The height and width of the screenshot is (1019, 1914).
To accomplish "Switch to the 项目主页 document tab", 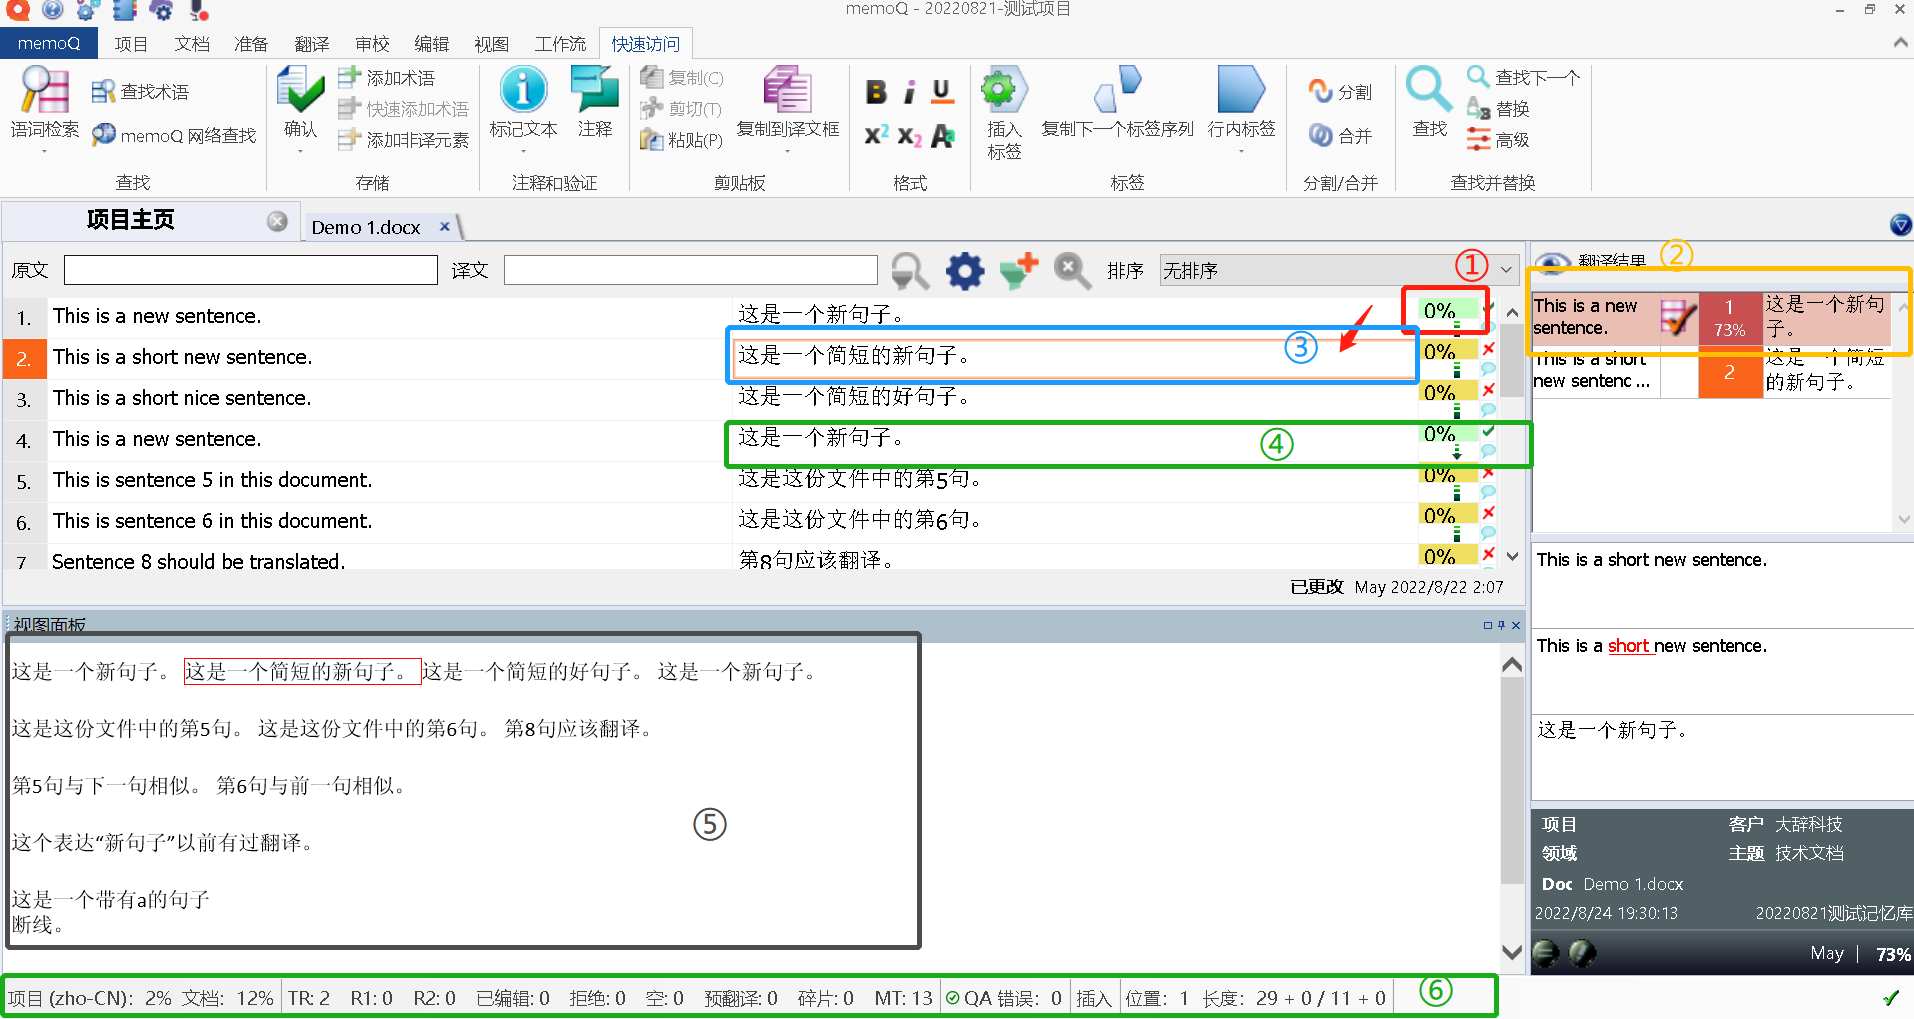I will click(x=131, y=221).
